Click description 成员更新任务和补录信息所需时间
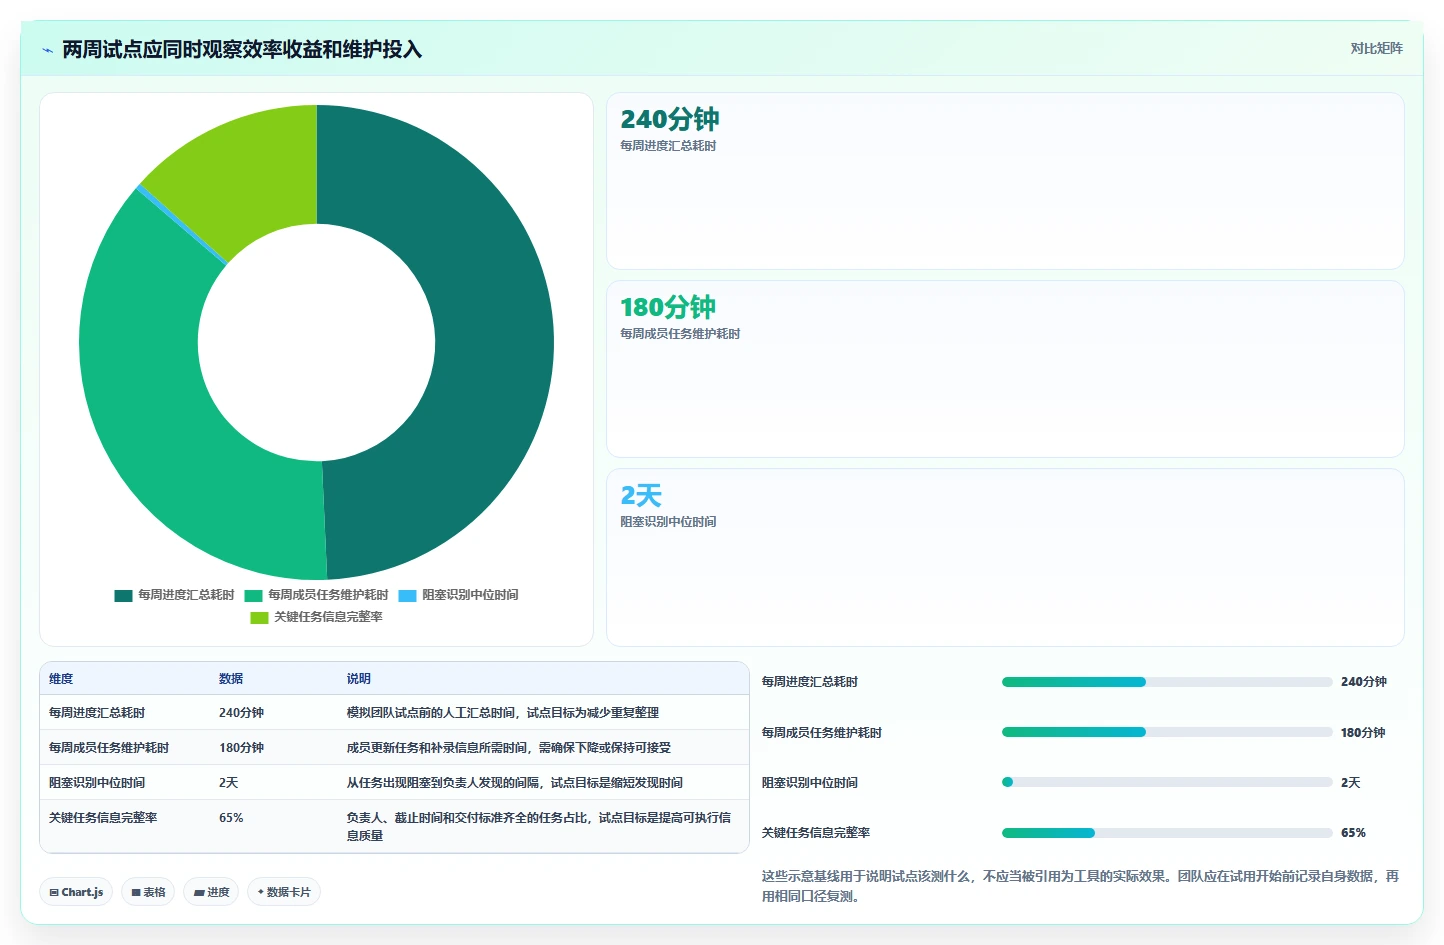 509,748
